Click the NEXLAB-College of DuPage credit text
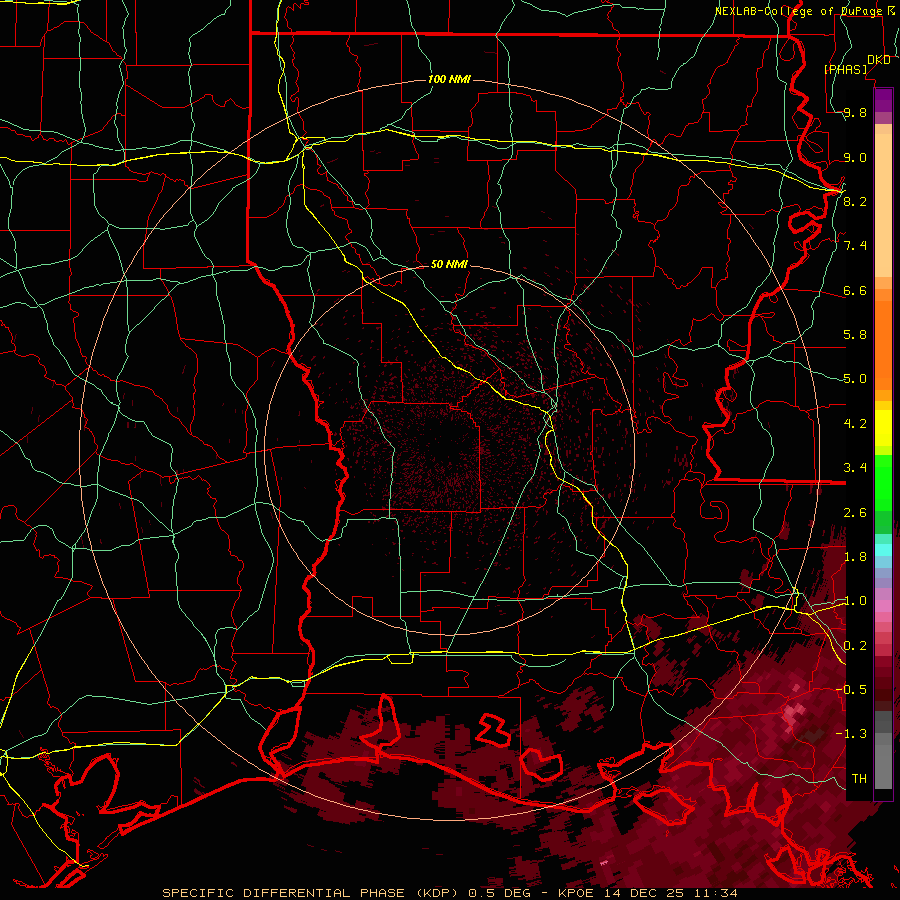The image size is (900, 900). [798, 11]
